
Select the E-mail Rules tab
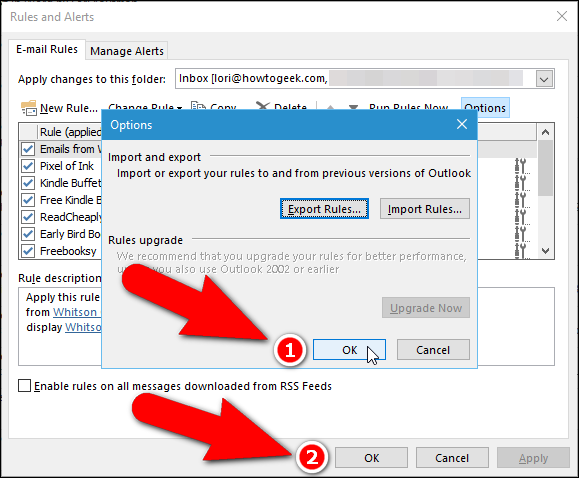pyautogui.click(x=47, y=49)
